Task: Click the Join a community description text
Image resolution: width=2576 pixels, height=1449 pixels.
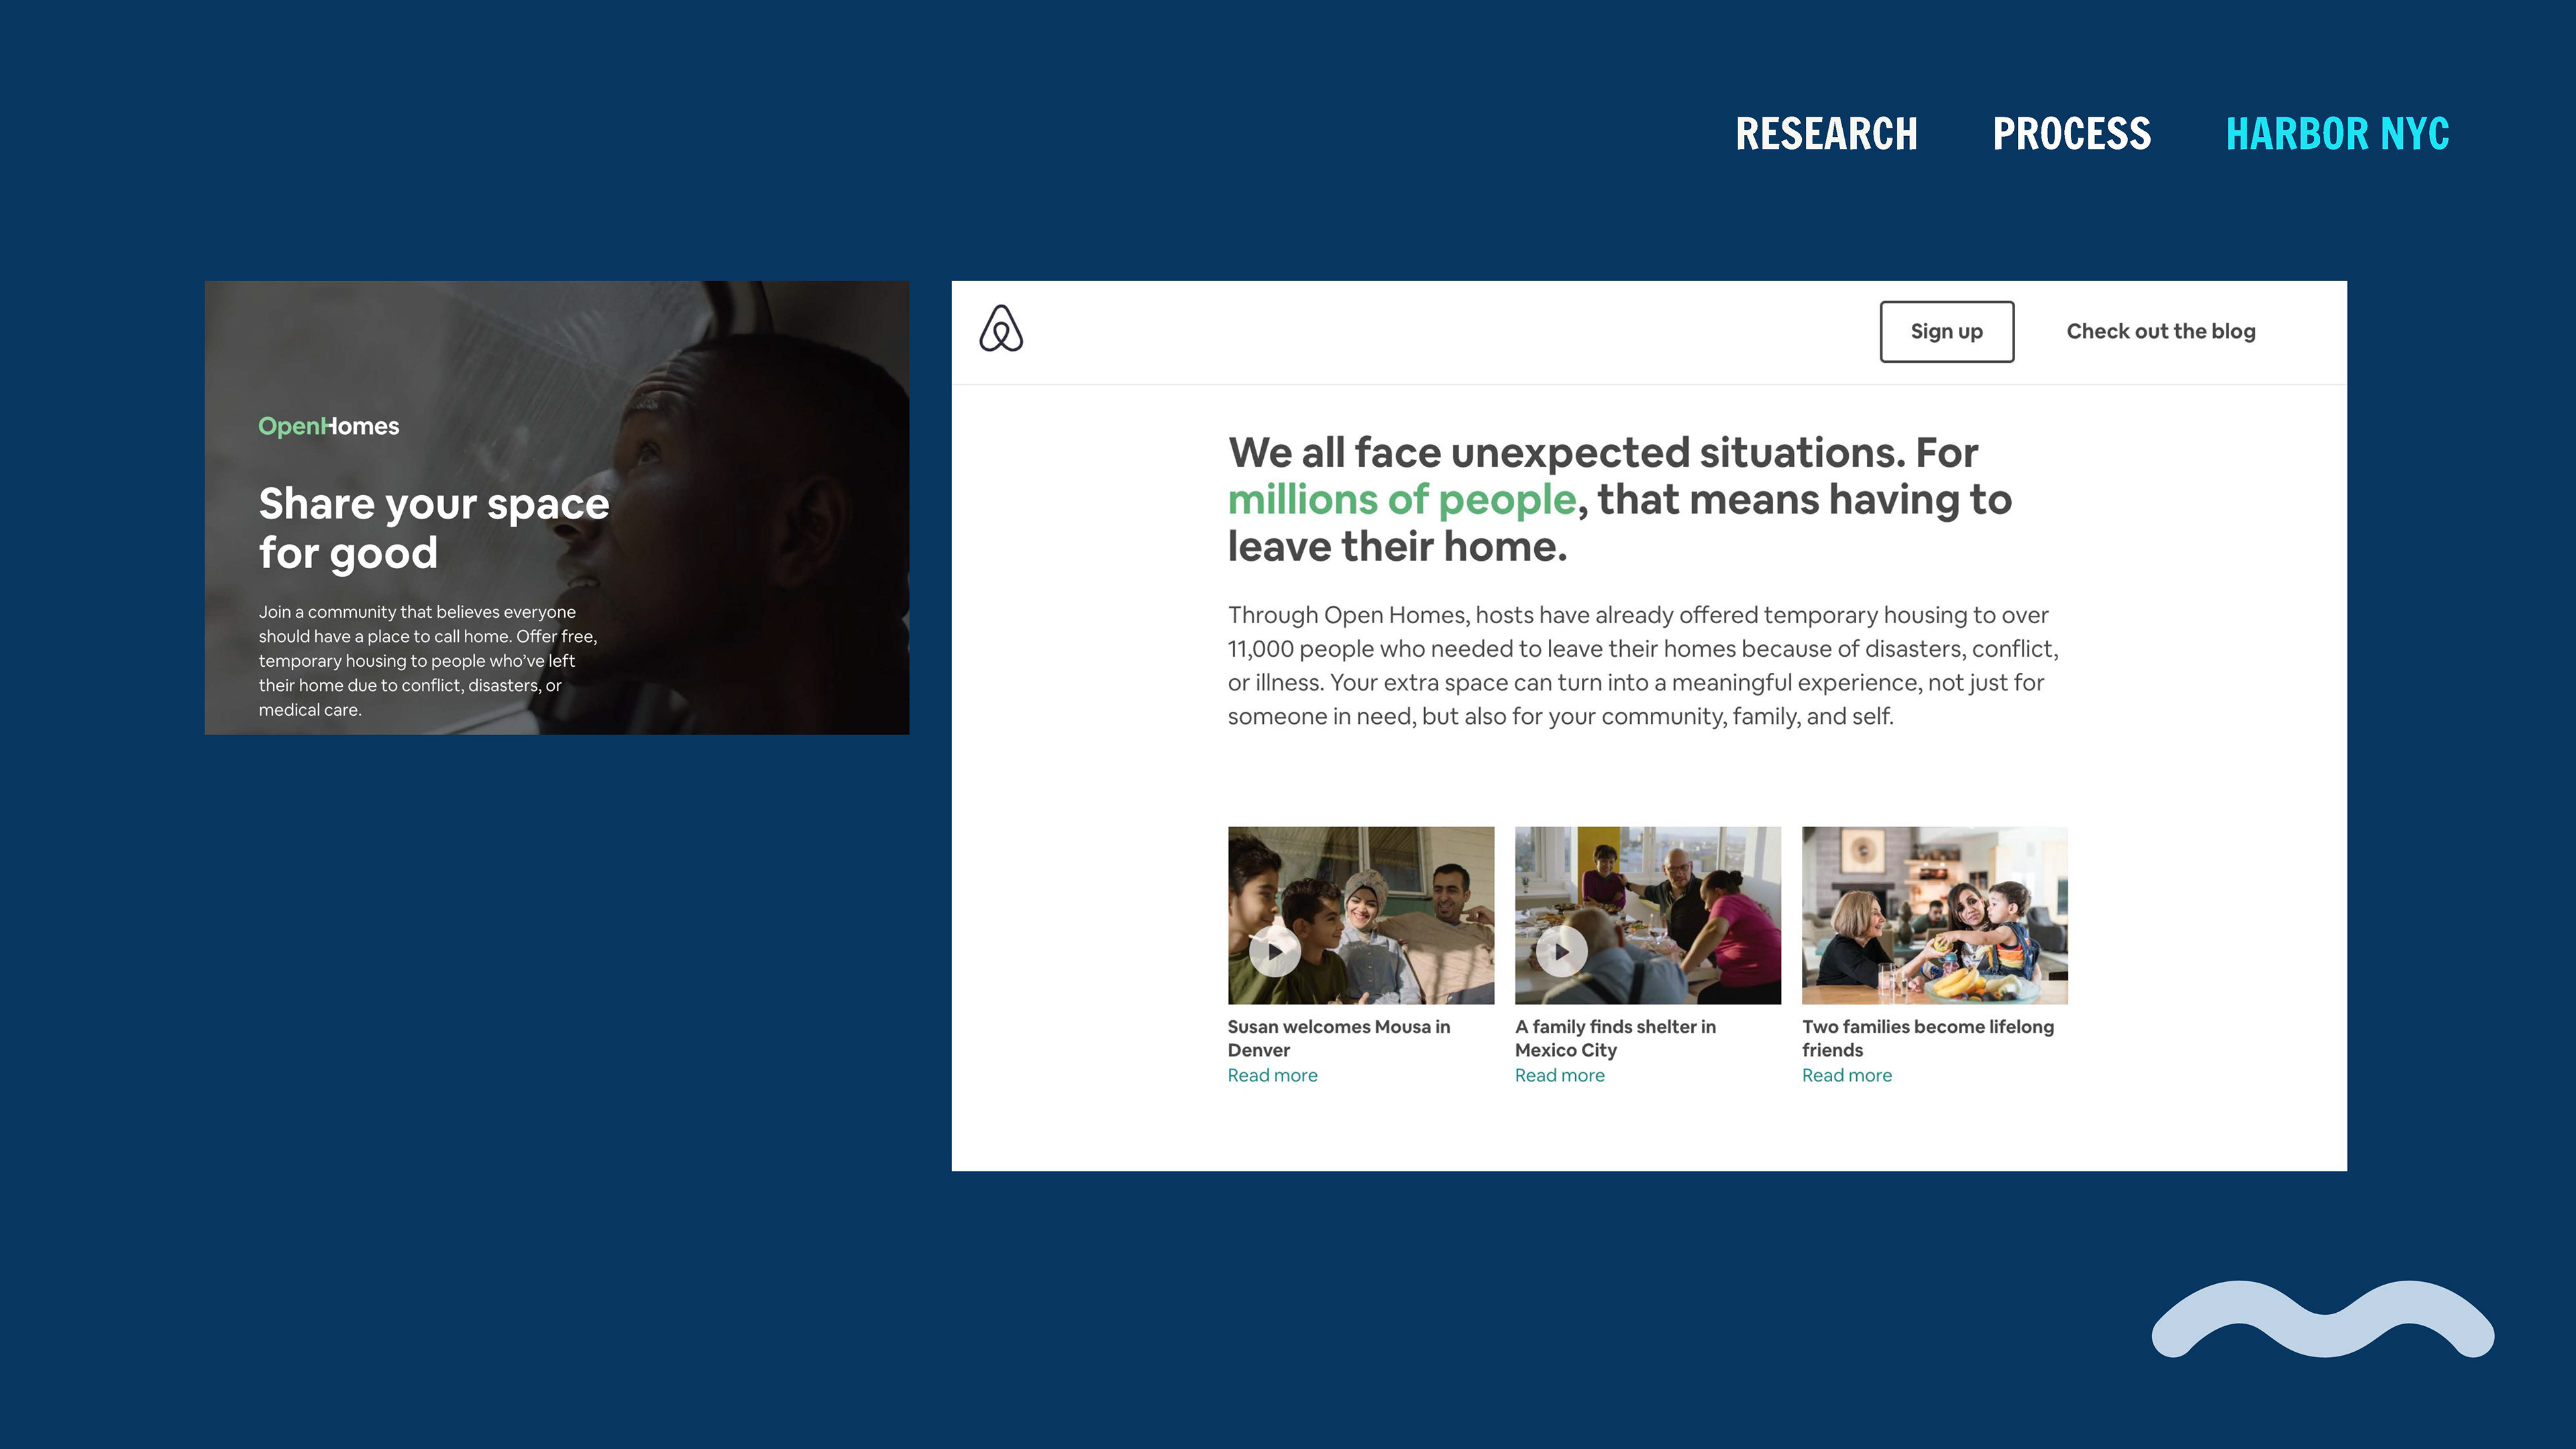Action: tap(427, 660)
